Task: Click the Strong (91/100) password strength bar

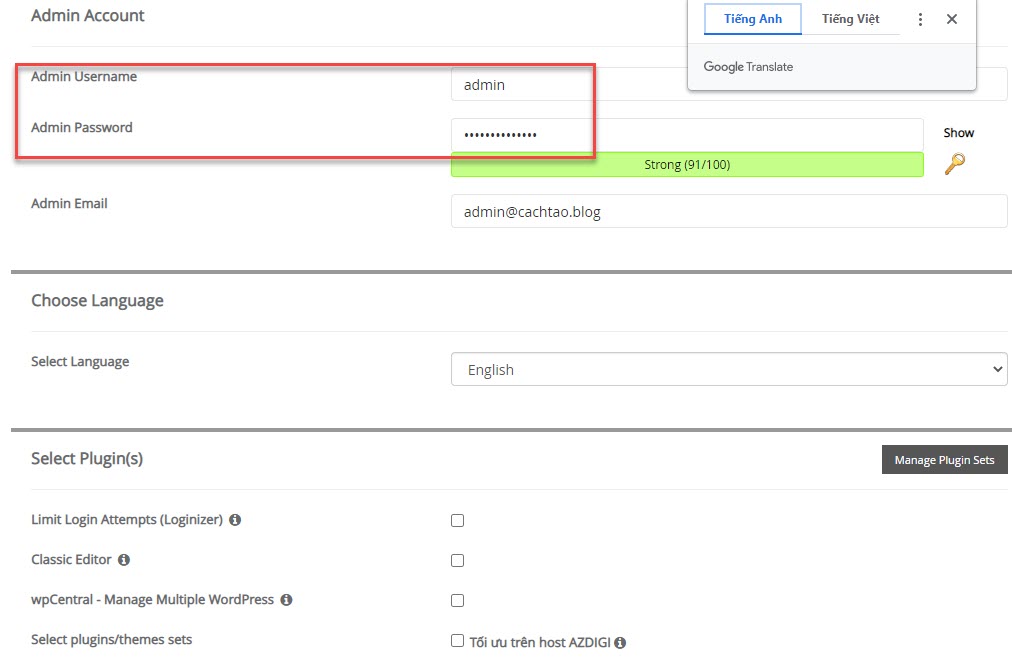Action: pos(687,165)
